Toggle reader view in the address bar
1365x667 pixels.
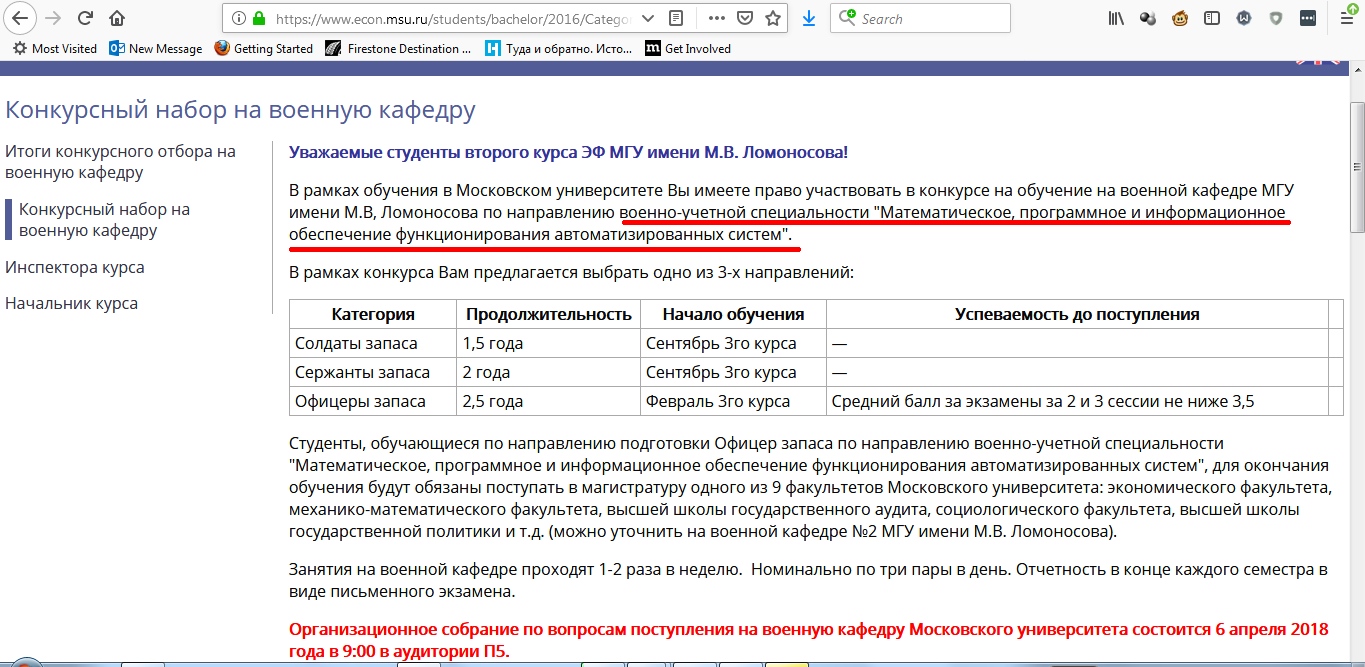pyautogui.click(x=677, y=18)
